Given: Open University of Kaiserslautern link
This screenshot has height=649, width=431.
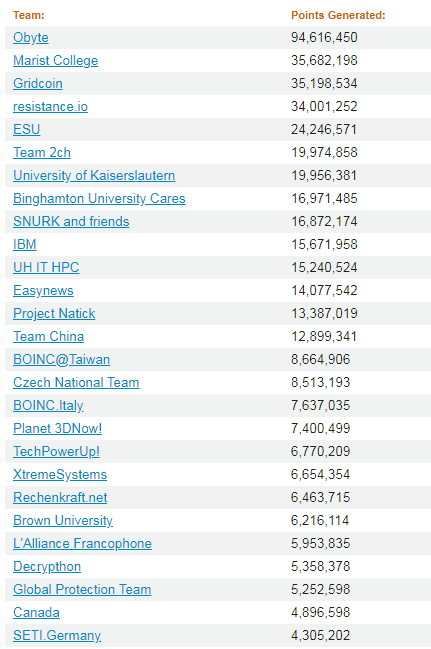Looking at the screenshot, I should coord(94,175).
